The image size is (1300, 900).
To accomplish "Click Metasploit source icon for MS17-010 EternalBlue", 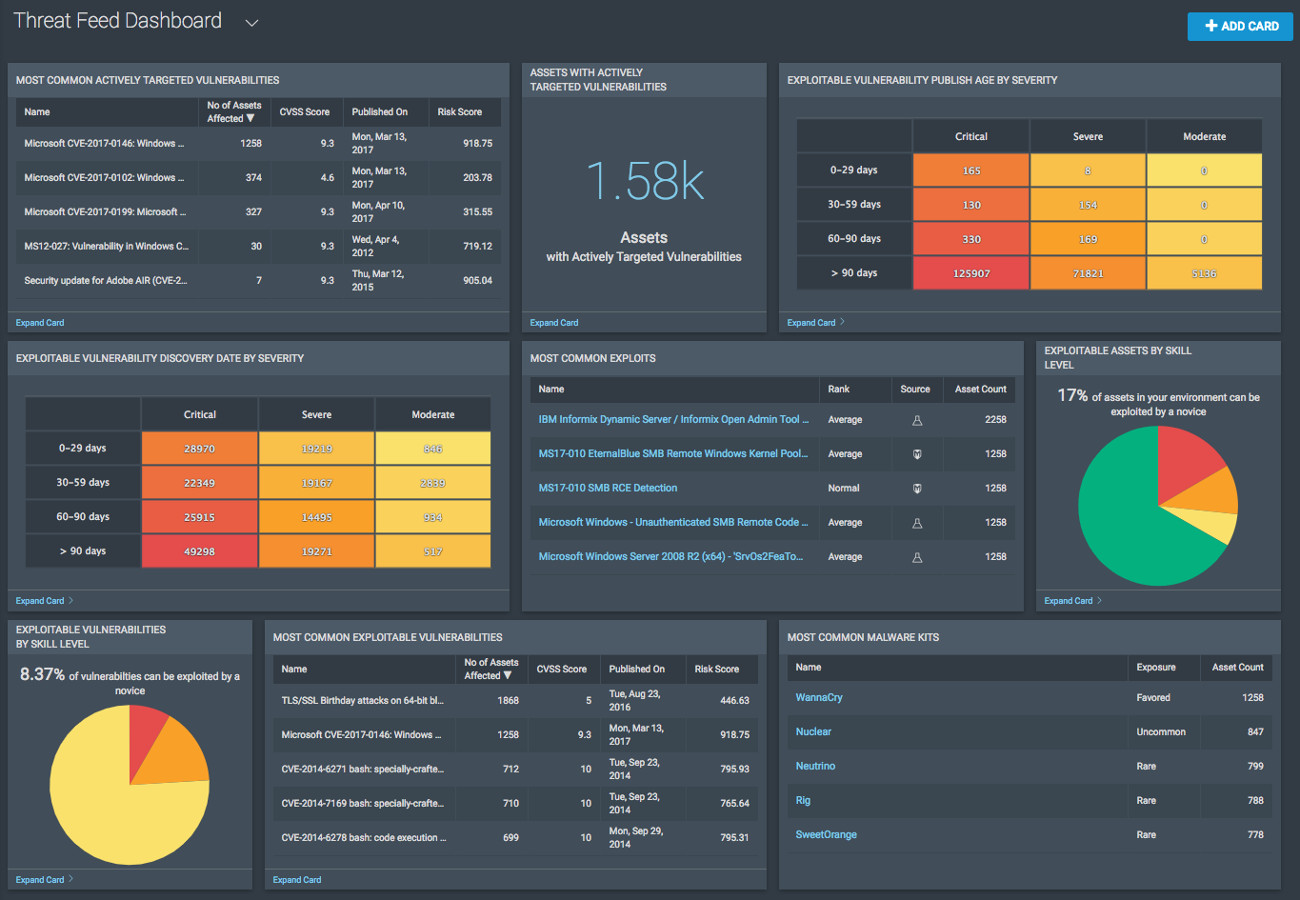I will coord(917,454).
